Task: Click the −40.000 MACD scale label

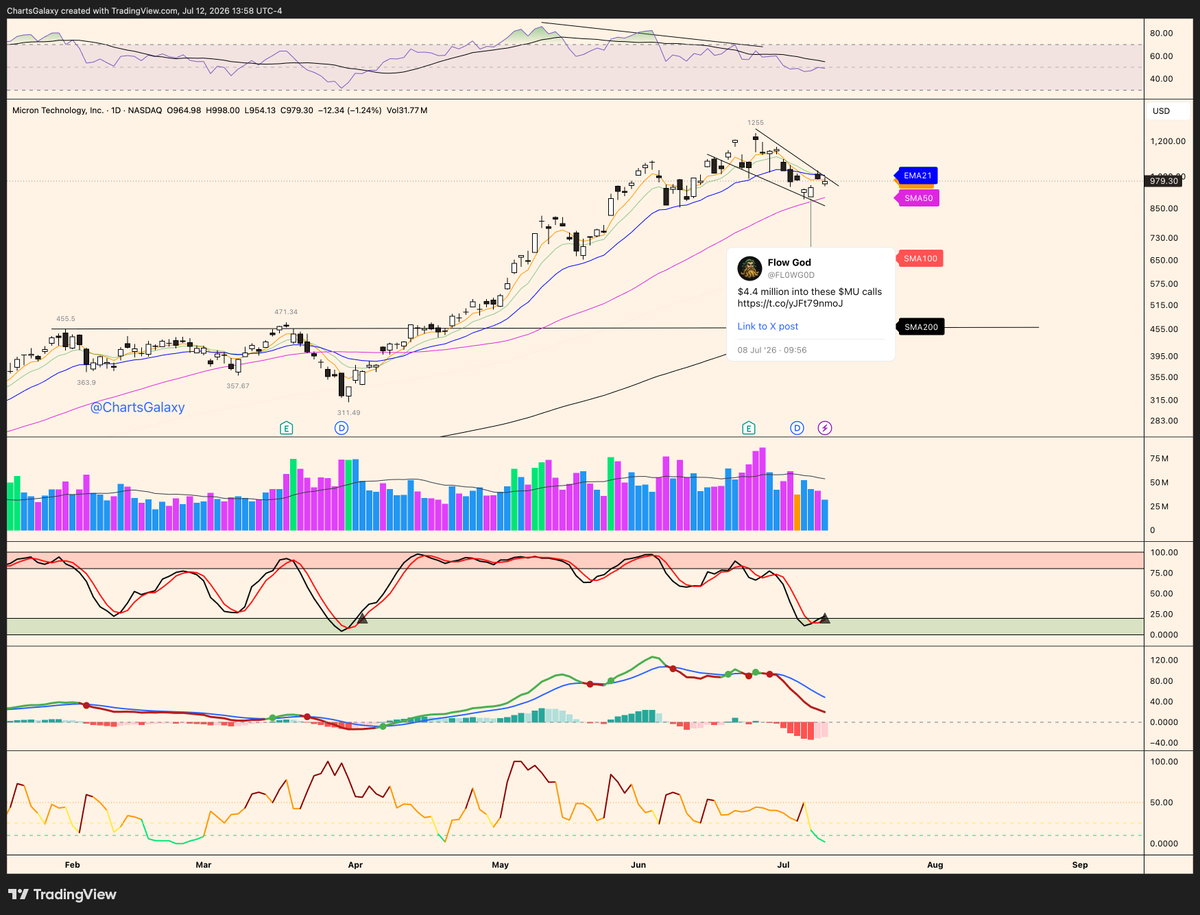Action: (1165, 743)
